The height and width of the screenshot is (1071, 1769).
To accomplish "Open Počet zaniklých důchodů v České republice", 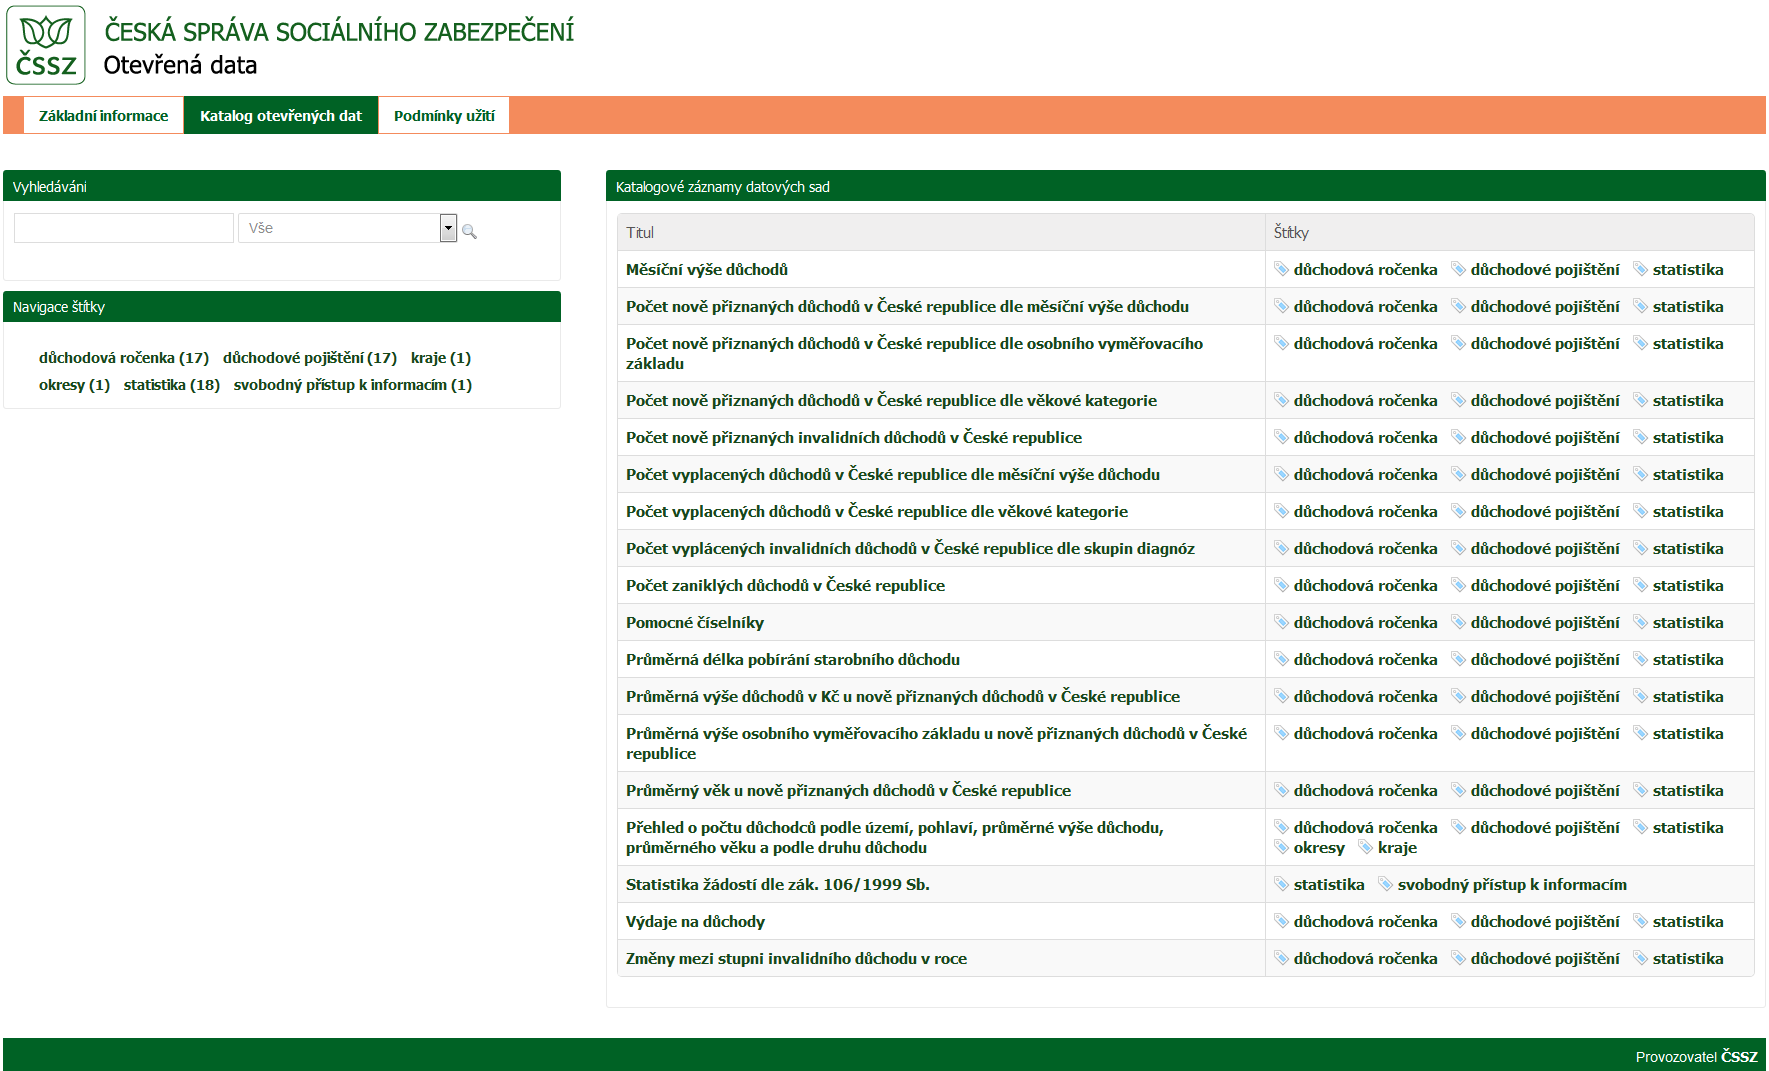I will tap(785, 585).
